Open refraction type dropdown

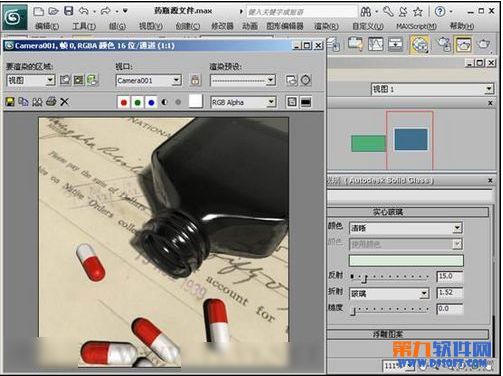coord(424,293)
